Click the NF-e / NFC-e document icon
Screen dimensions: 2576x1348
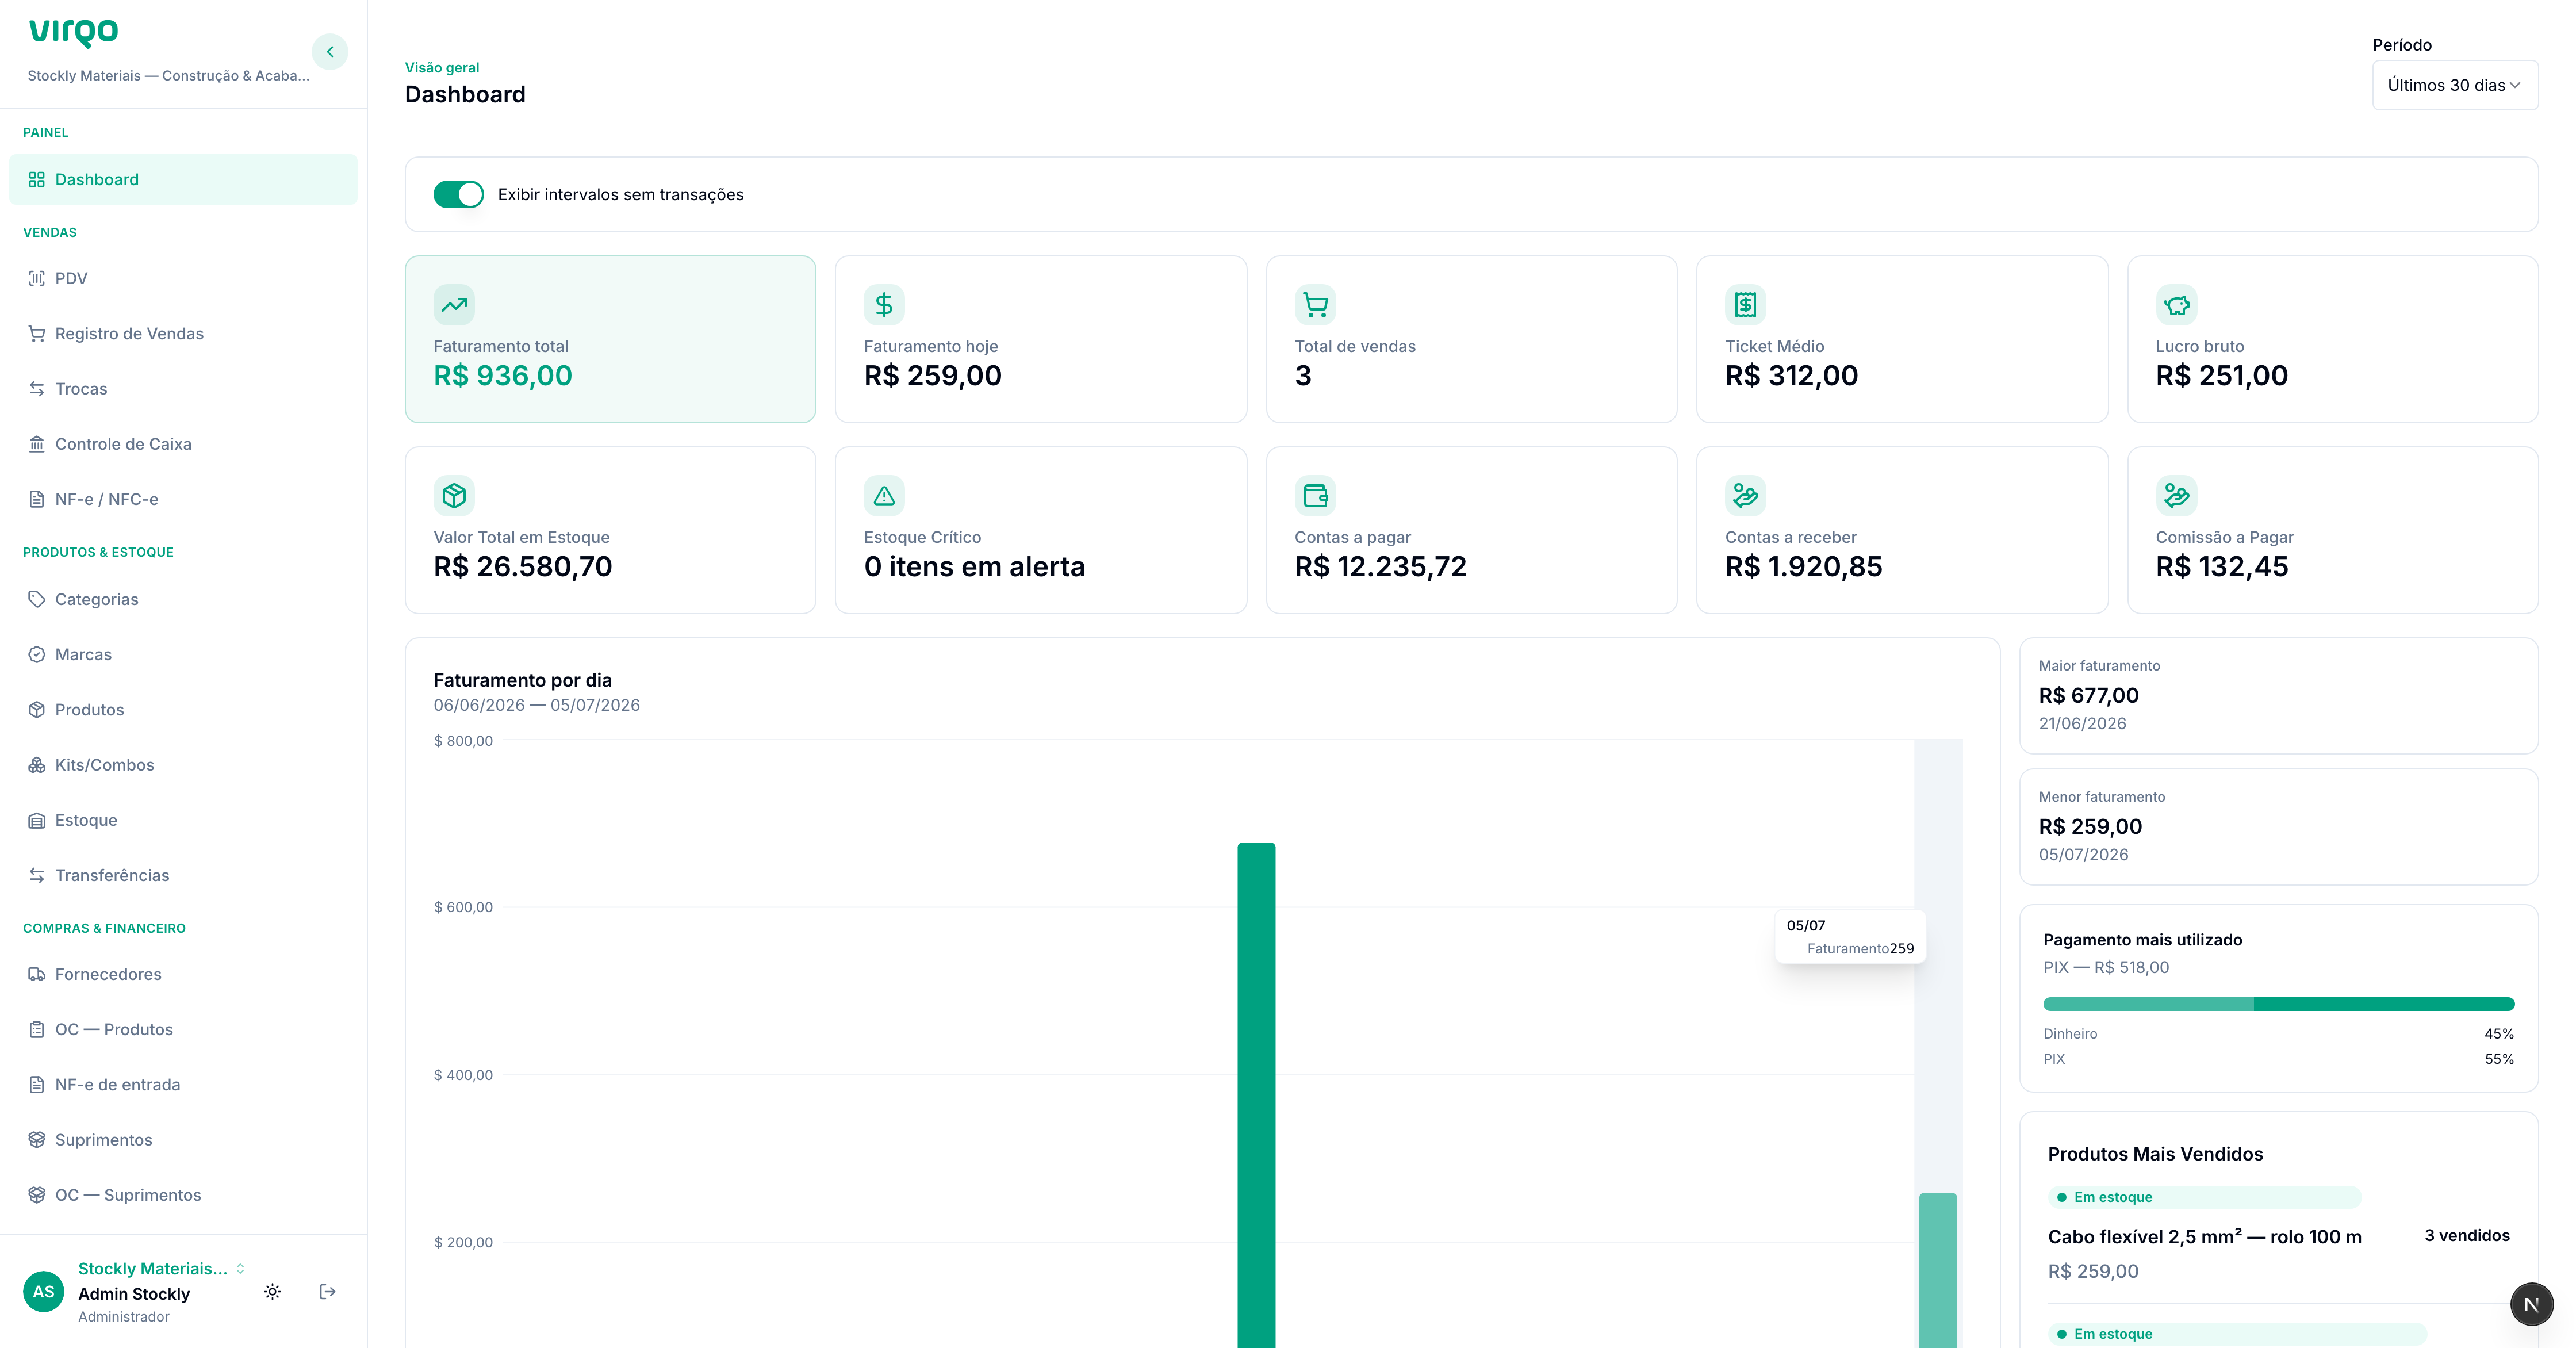[37, 499]
